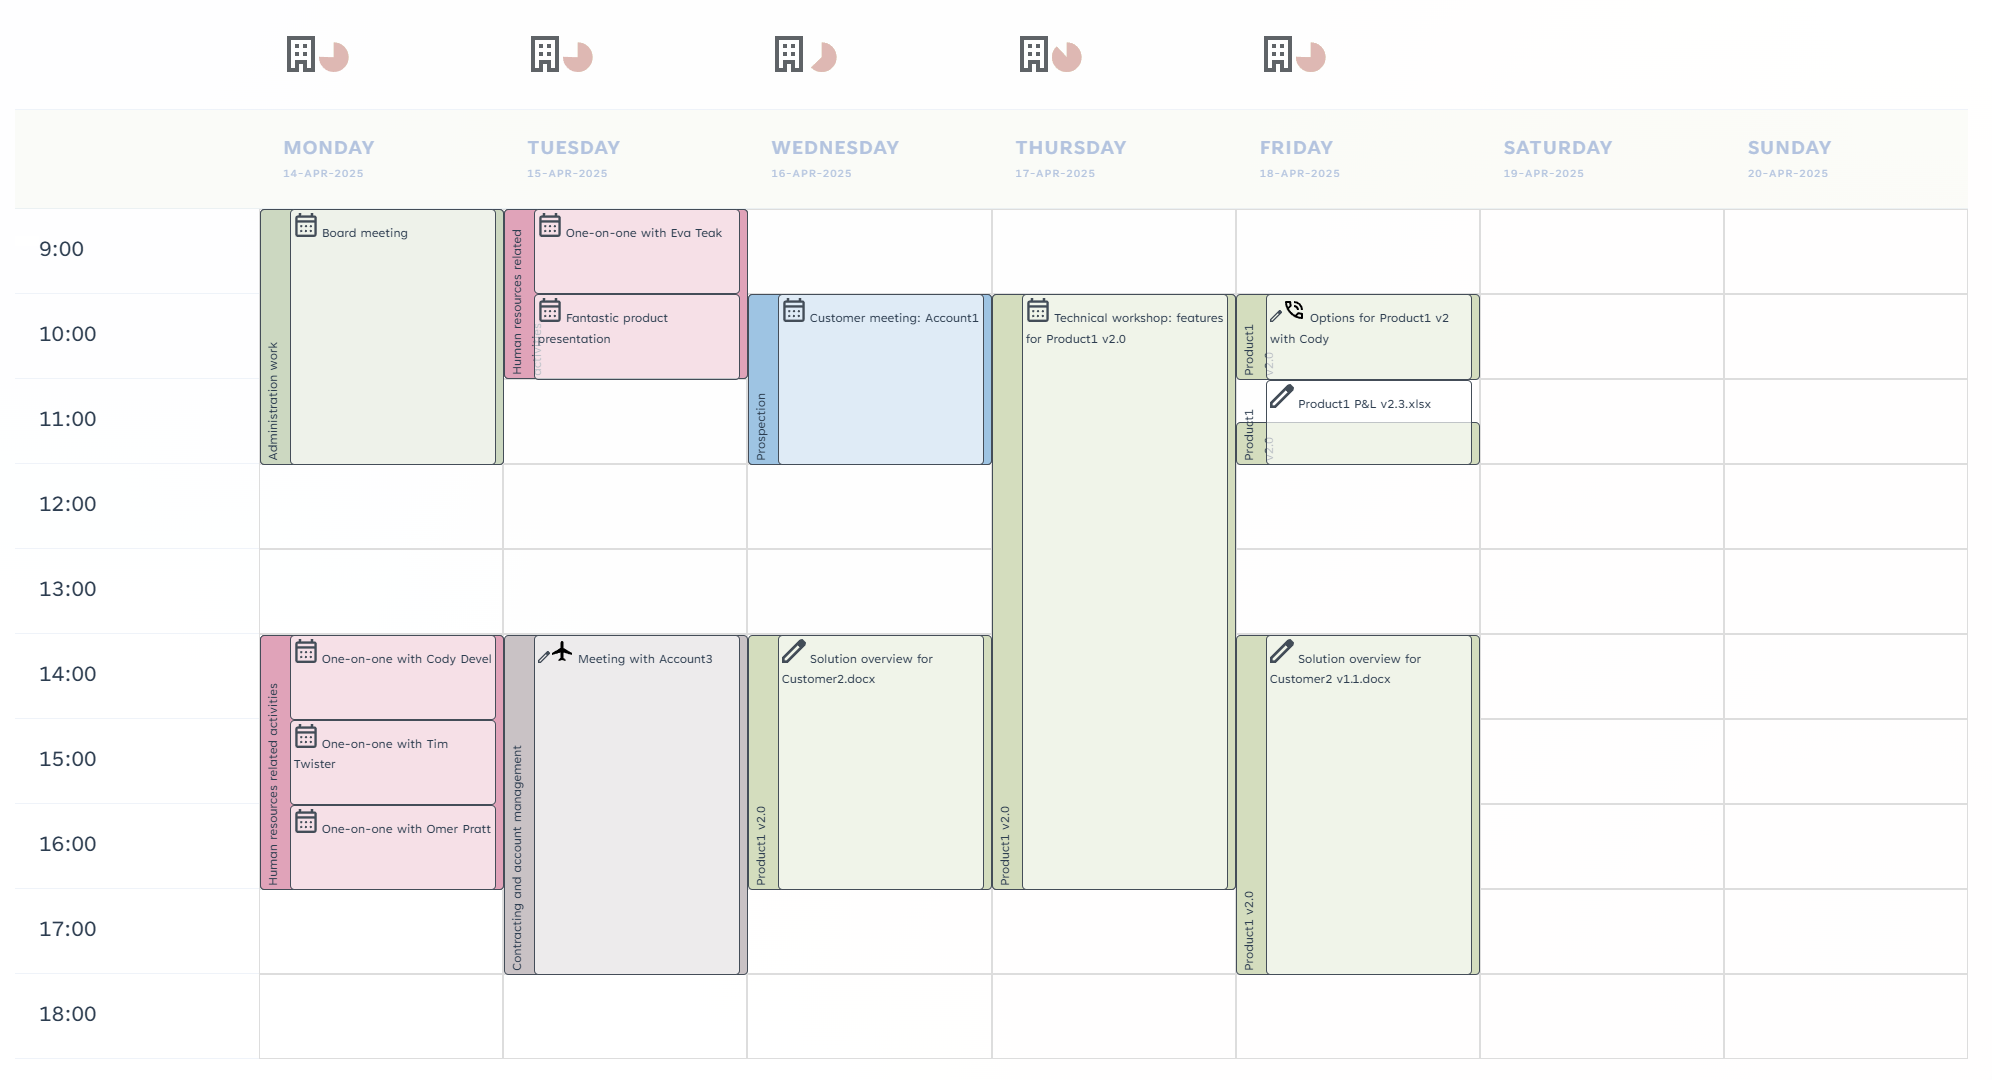Click calendar icon on Fantastic product presentation
1992x1080 pixels.
coord(550,310)
